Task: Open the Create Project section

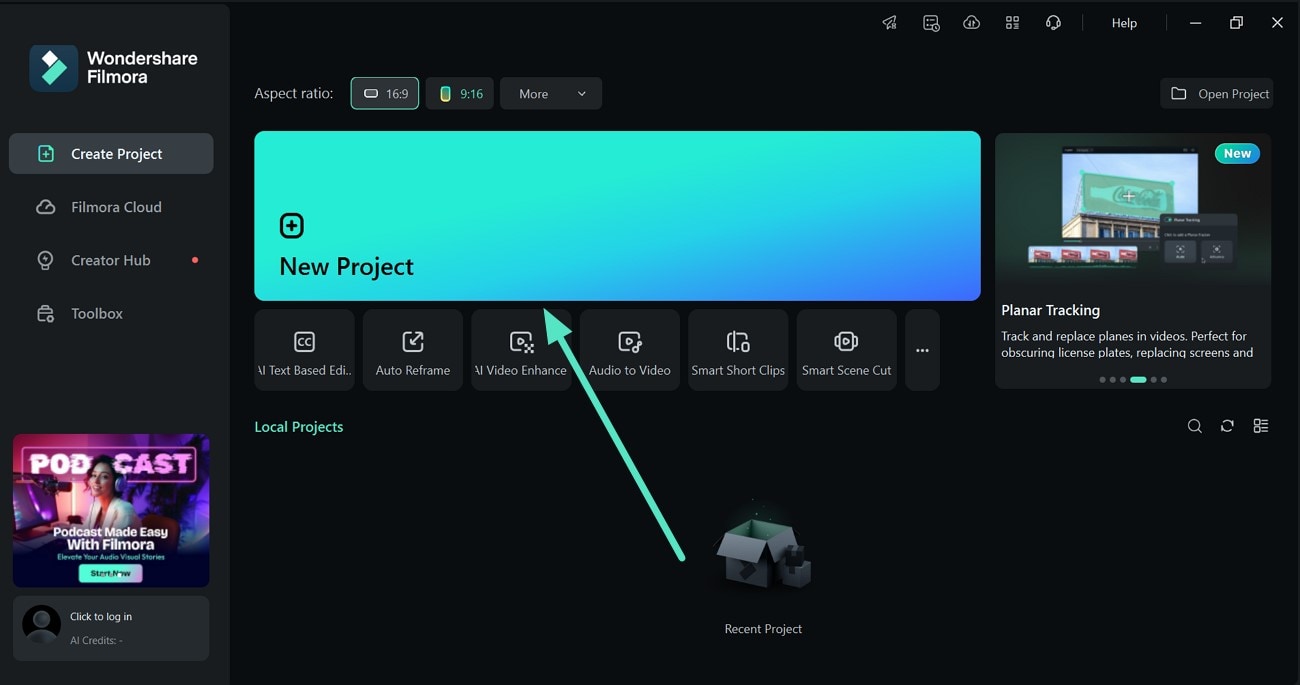Action: tap(111, 154)
